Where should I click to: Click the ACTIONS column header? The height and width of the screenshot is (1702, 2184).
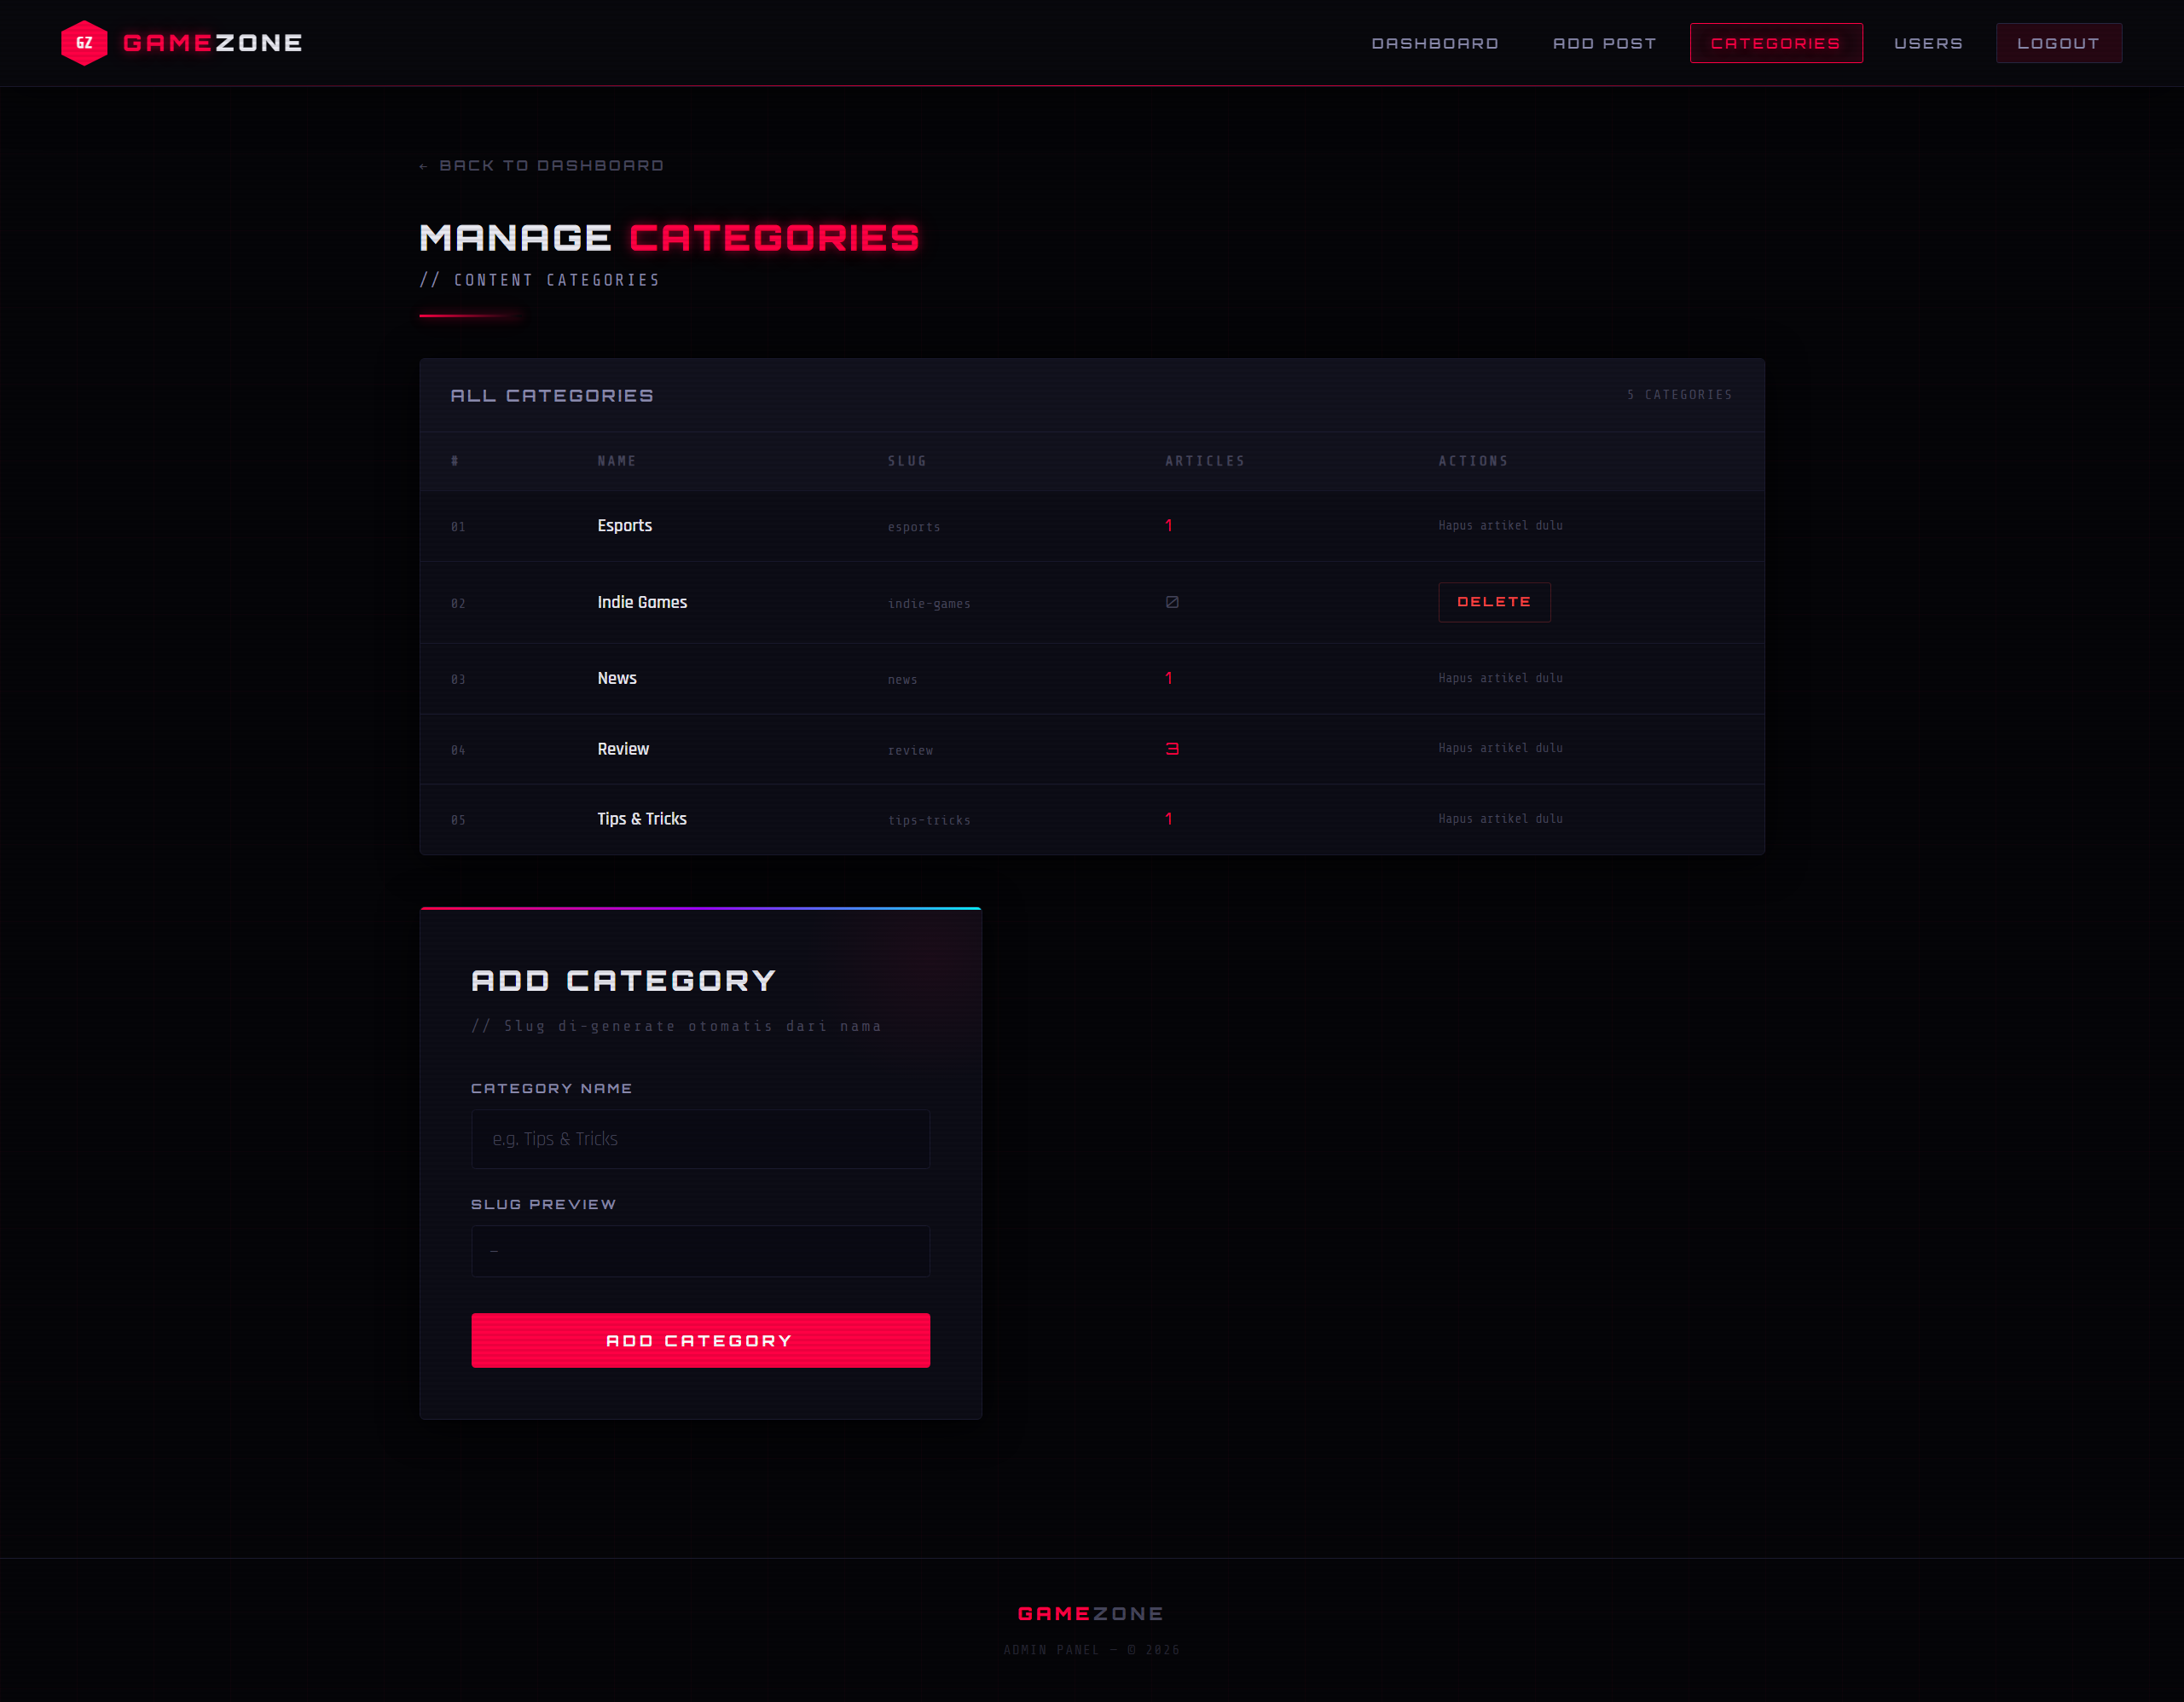point(1473,461)
